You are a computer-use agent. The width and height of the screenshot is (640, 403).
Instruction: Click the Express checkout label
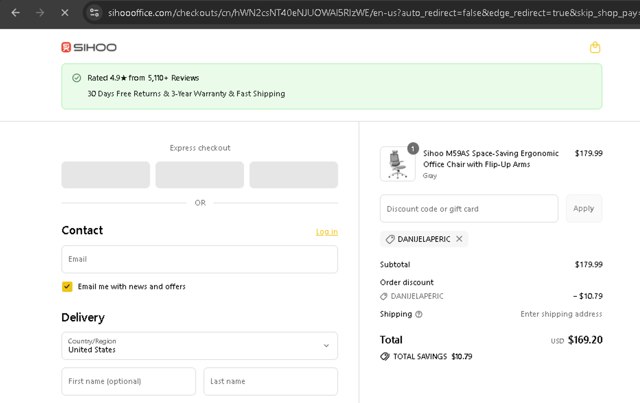tap(200, 148)
